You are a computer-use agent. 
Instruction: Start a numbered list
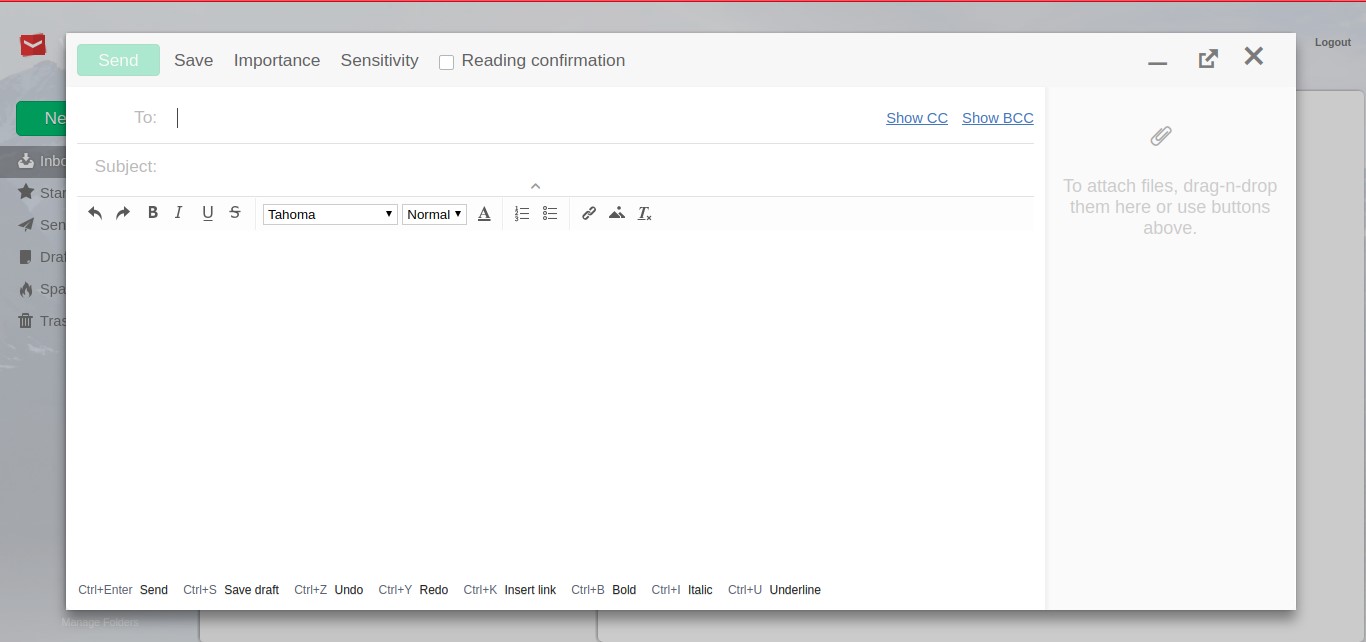[x=521, y=213]
